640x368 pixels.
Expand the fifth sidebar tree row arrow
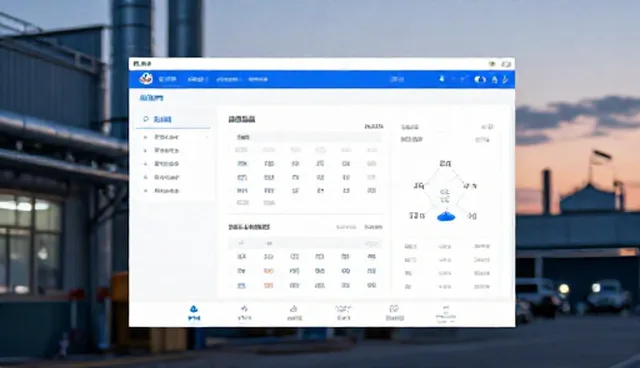click(x=145, y=191)
